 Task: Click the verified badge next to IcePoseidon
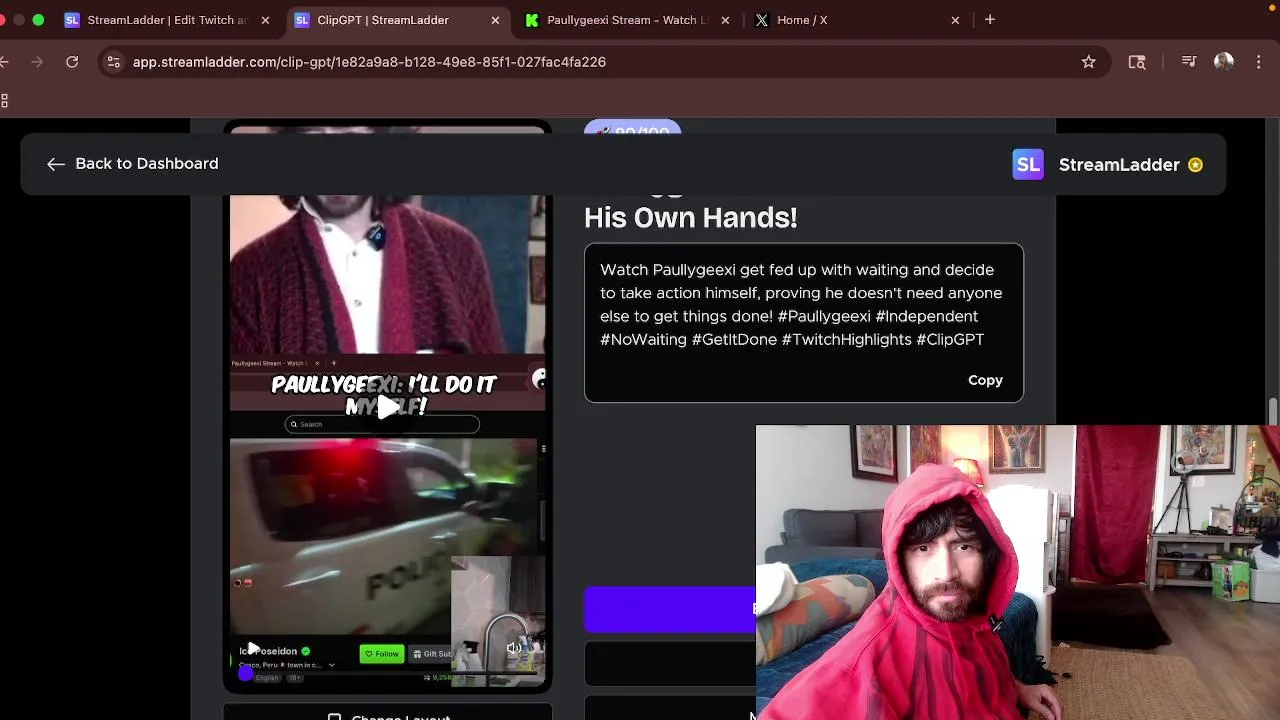305,651
